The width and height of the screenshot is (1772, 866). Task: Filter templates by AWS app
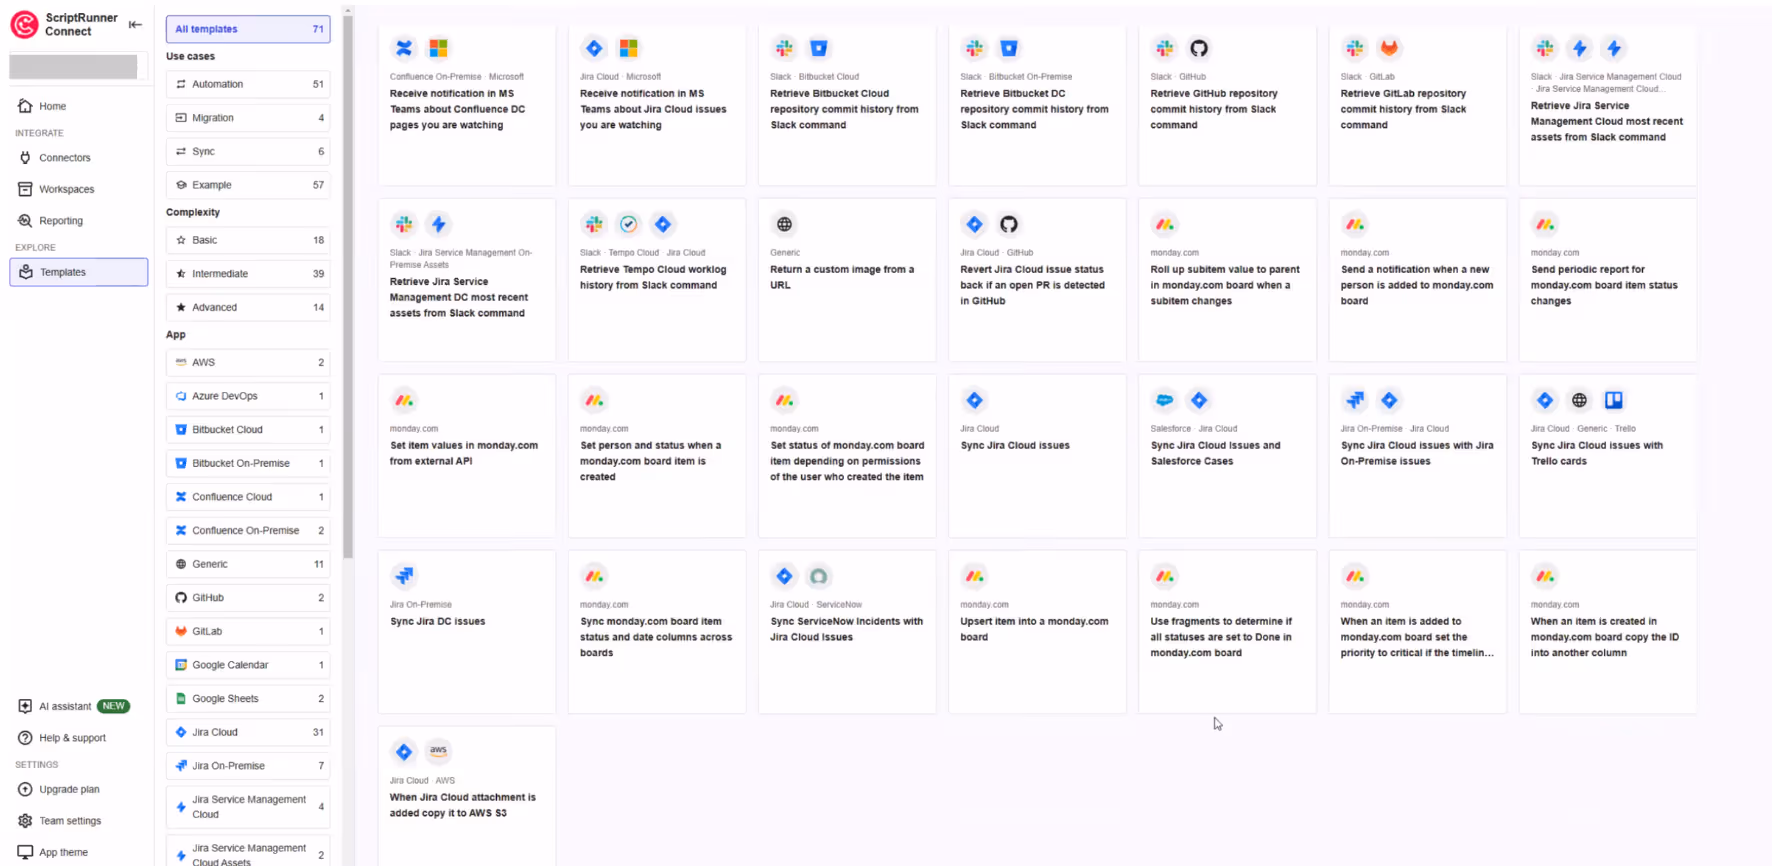248,362
